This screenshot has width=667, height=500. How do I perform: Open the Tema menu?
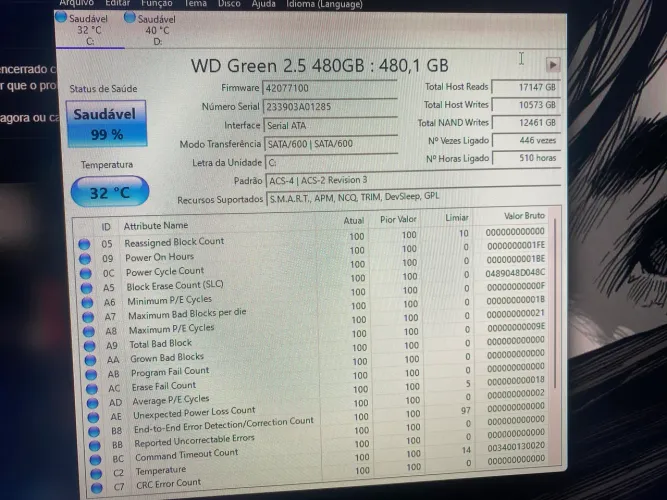point(195,4)
